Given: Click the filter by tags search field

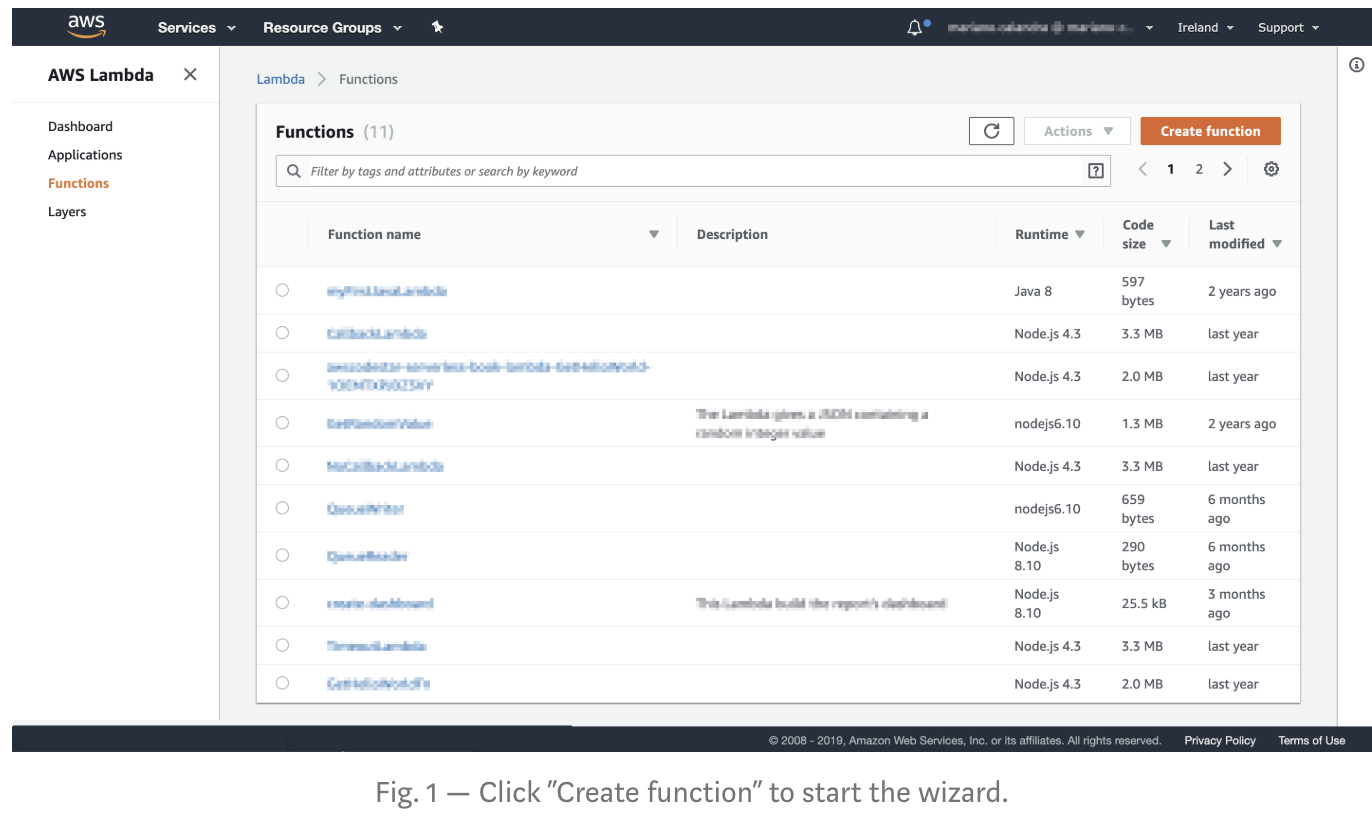Looking at the screenshot, I should pyautogui.click(x=693, y=171).
